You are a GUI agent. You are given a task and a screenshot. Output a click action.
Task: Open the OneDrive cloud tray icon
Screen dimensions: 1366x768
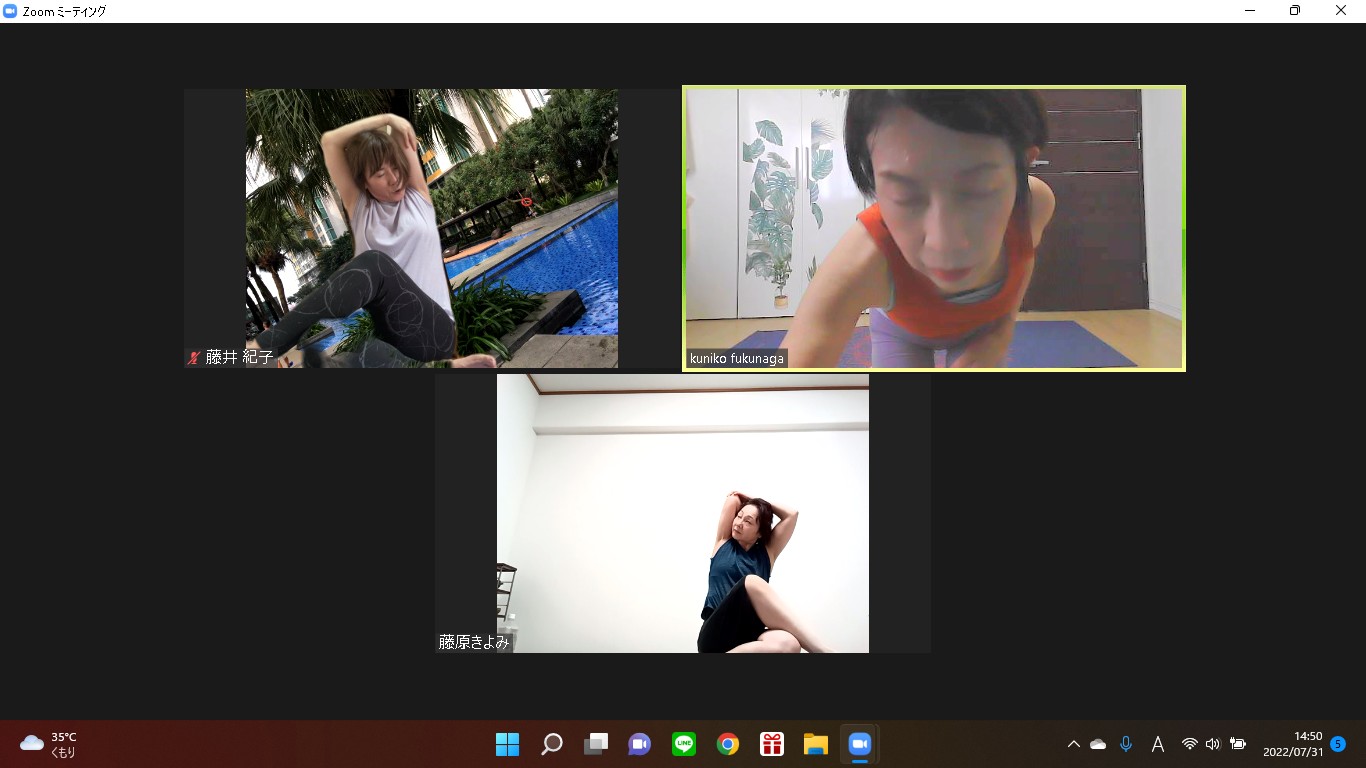pyautogui.click(x=1098, y=744)
